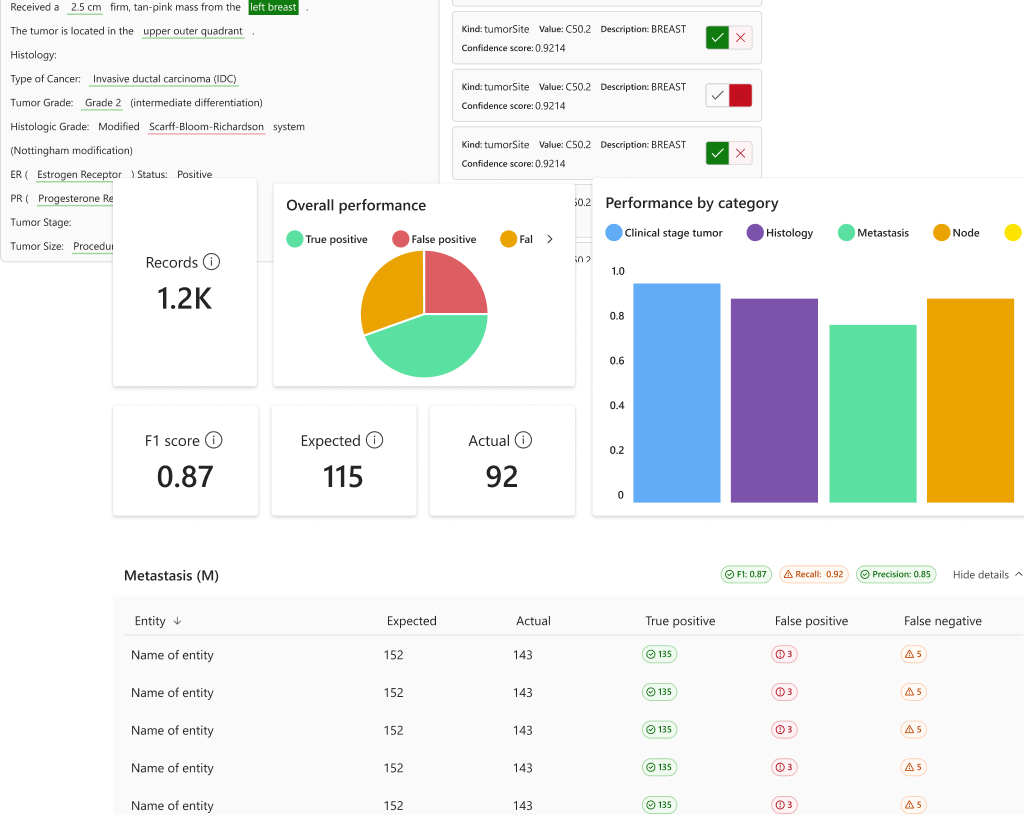Toggle the Node legend swatch
The height and width of the screenshot is (815, 1024).
click(x=942, y=232)
